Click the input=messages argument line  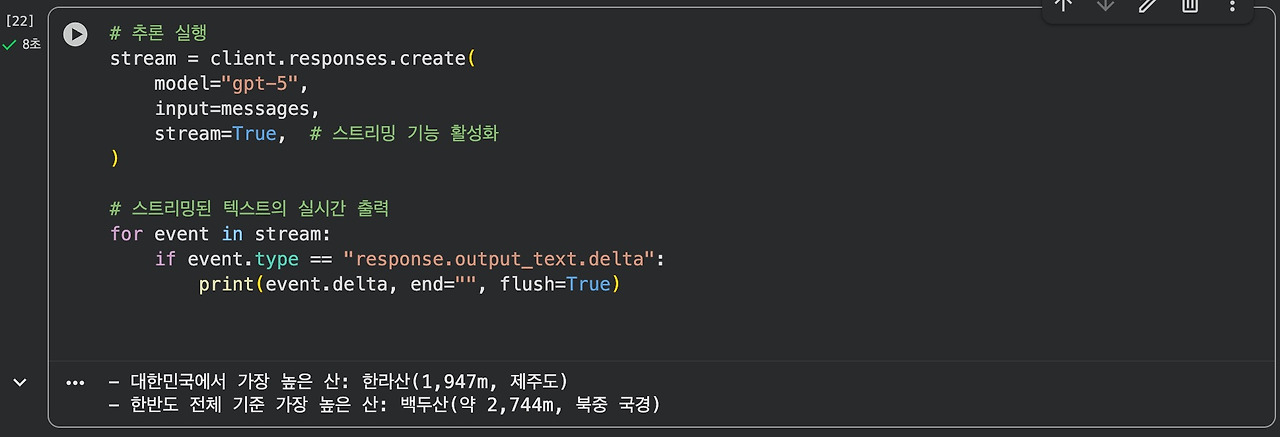point(237,108)
